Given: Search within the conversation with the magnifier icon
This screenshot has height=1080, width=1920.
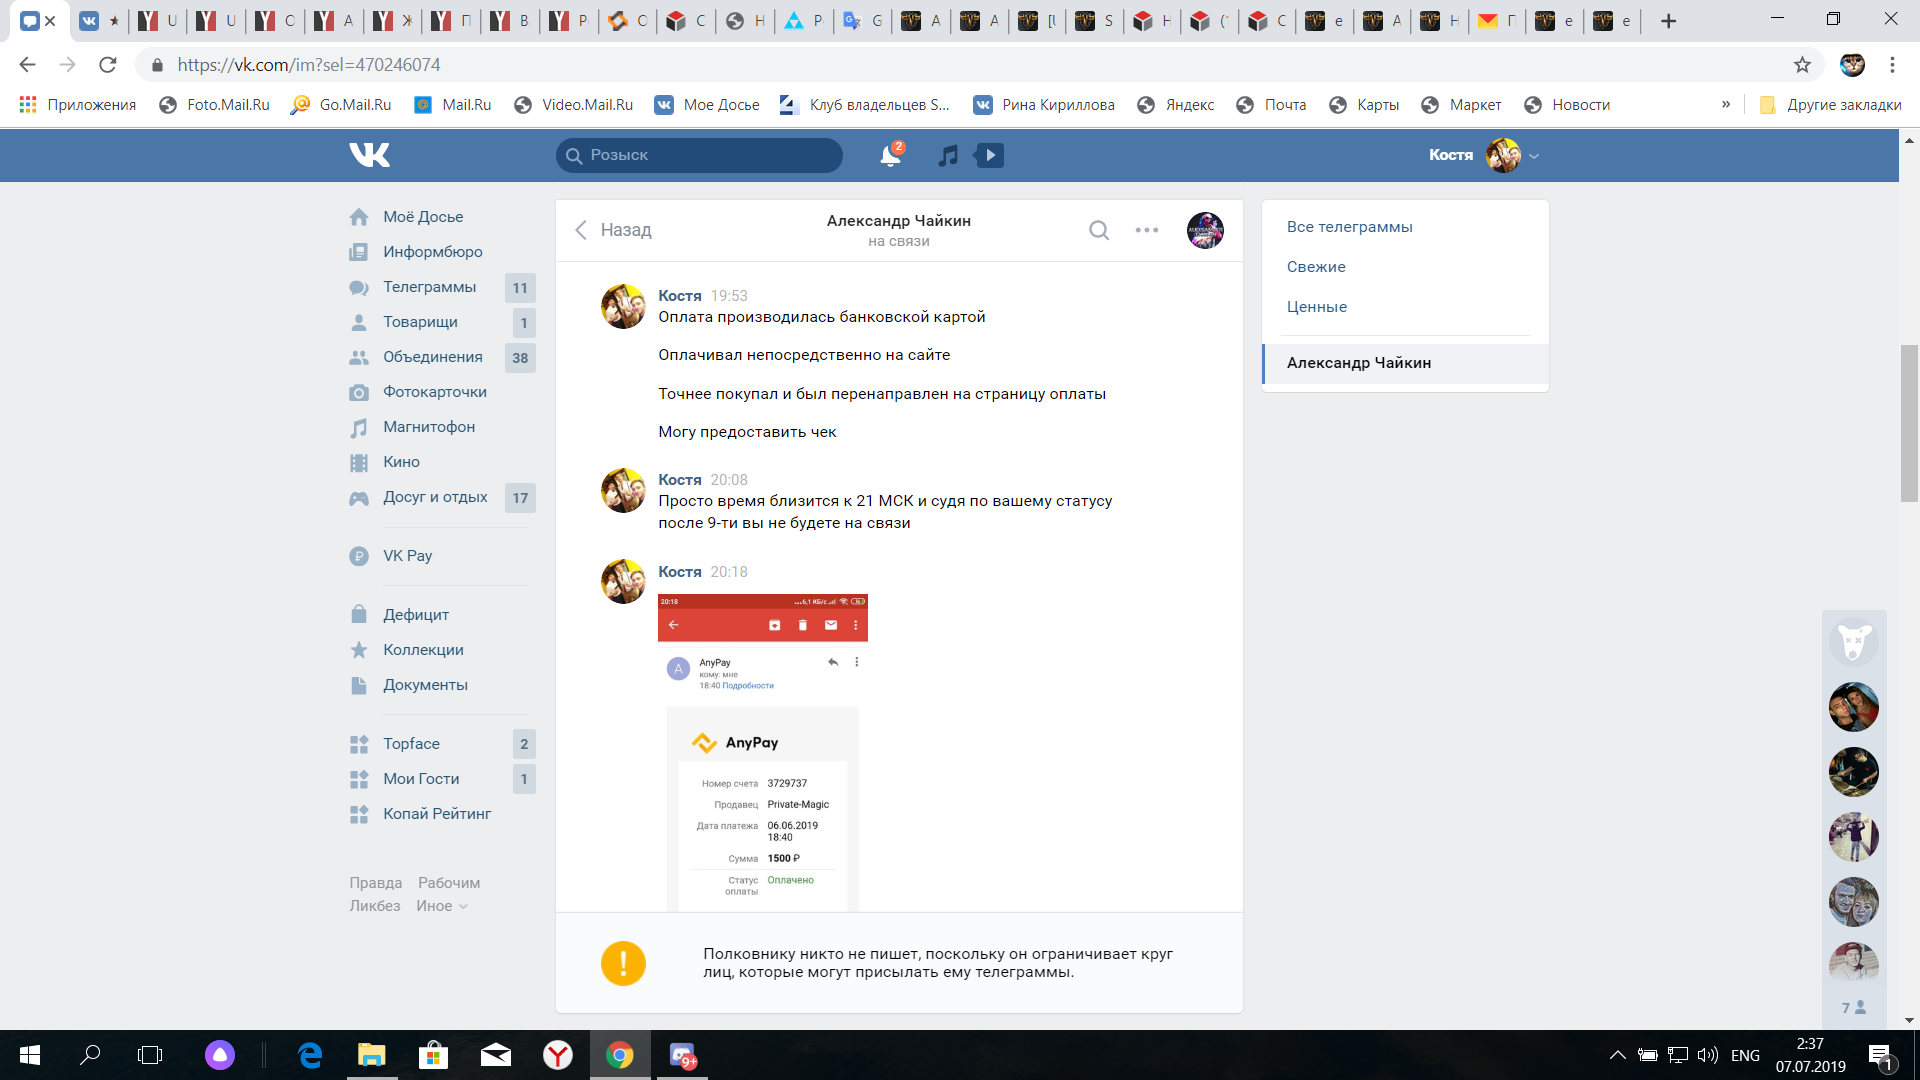Looking at the screenshot, I should pos(1098,230).
